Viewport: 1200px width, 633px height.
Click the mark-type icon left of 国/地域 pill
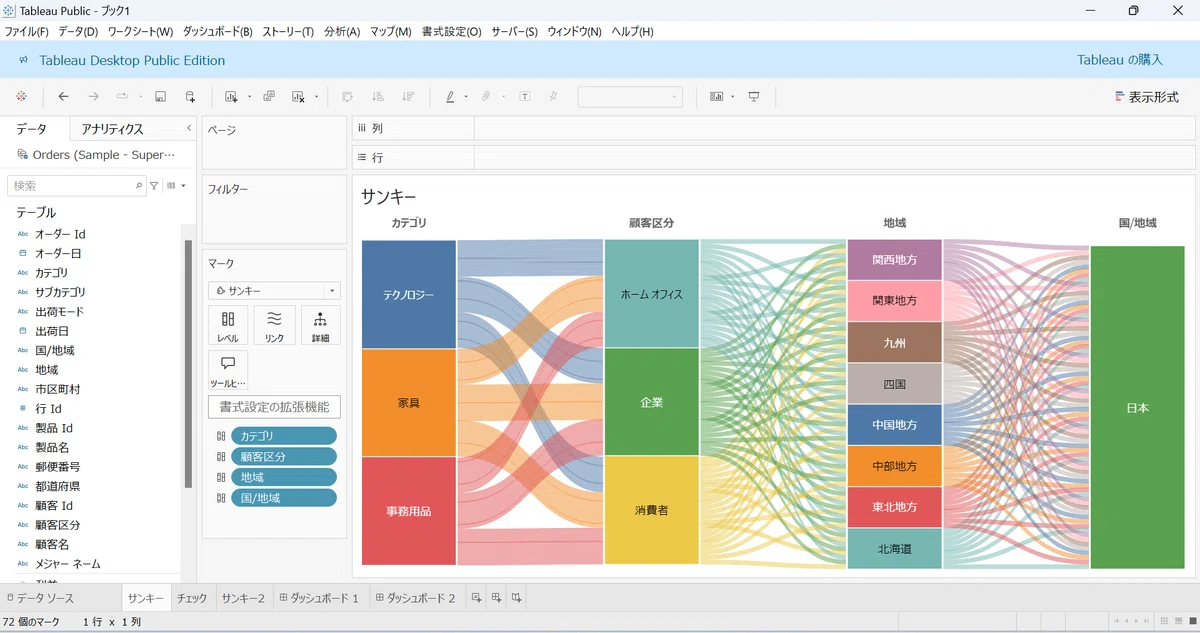(220, 498)
